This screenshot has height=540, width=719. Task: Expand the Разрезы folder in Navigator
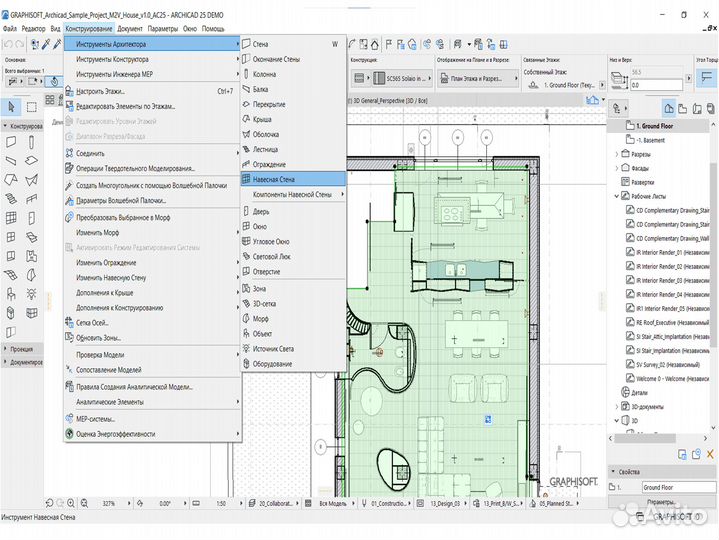pyautogui.click(x=616, y=154)
